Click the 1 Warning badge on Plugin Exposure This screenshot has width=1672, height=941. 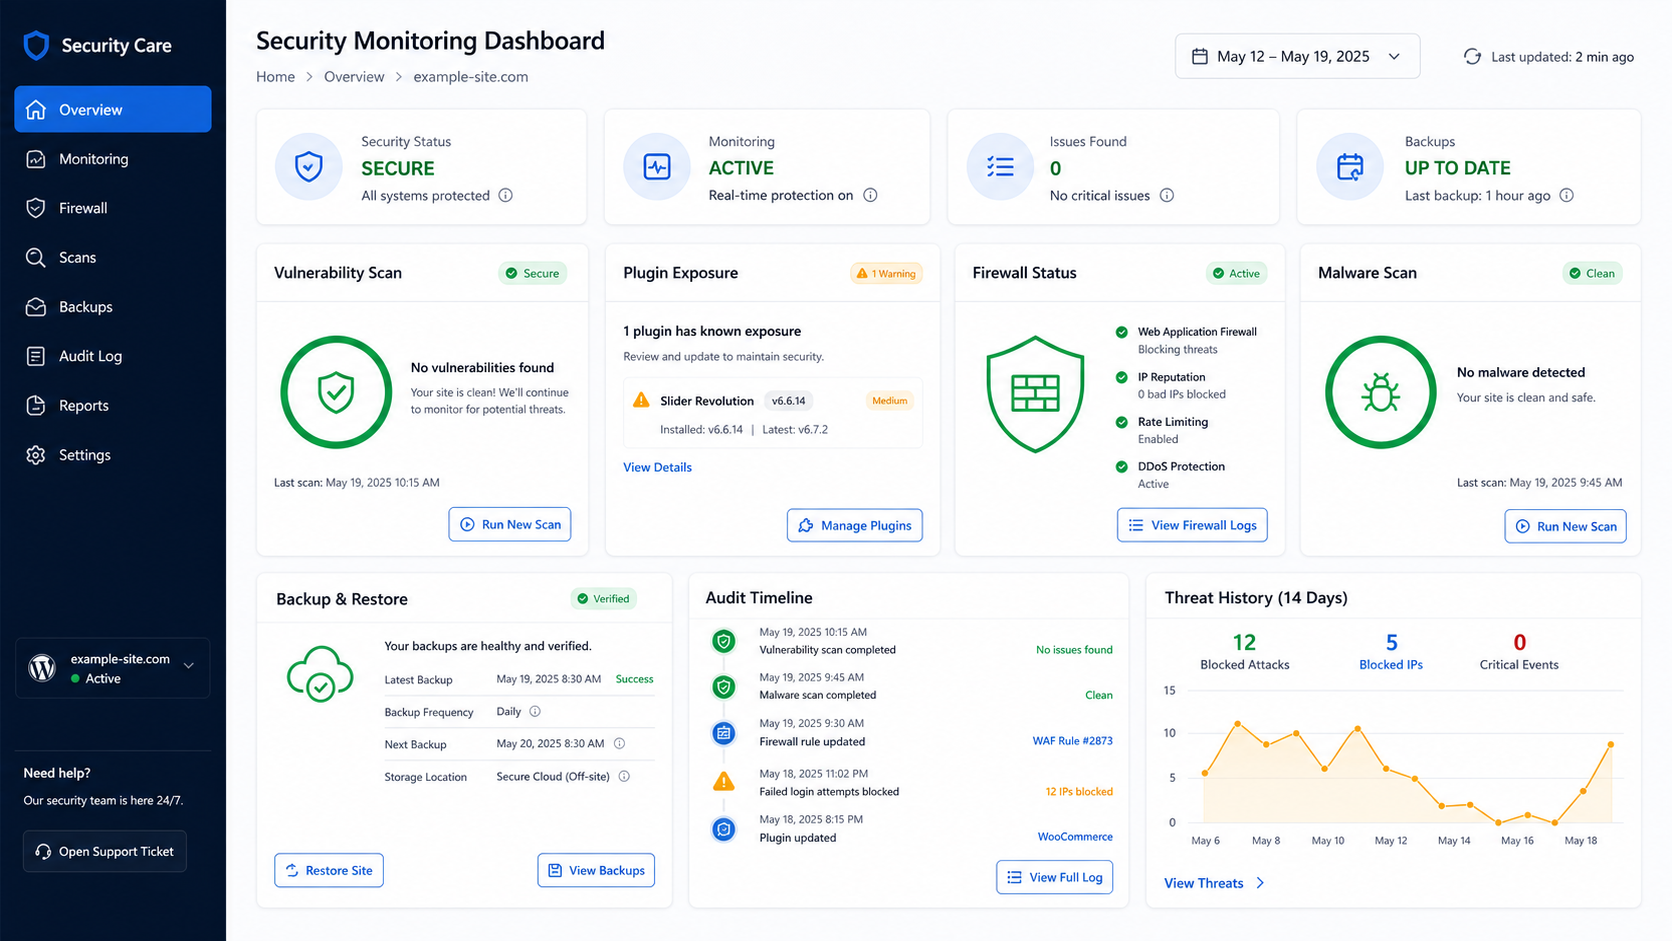(886, 273)
